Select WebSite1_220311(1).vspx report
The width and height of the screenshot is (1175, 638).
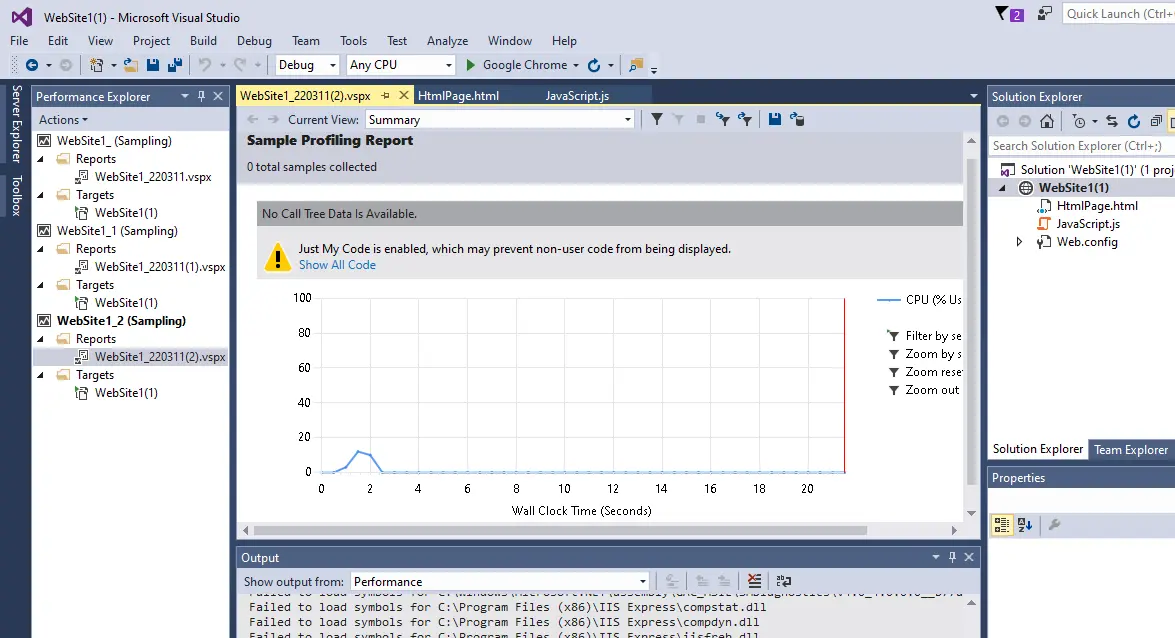(160, 267)
